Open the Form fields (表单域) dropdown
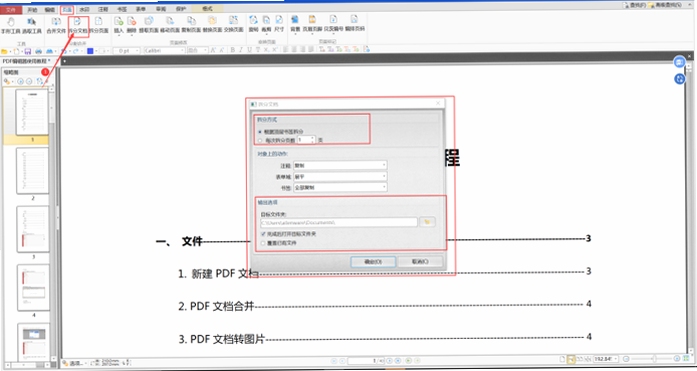697x371 pixels. 340,176
